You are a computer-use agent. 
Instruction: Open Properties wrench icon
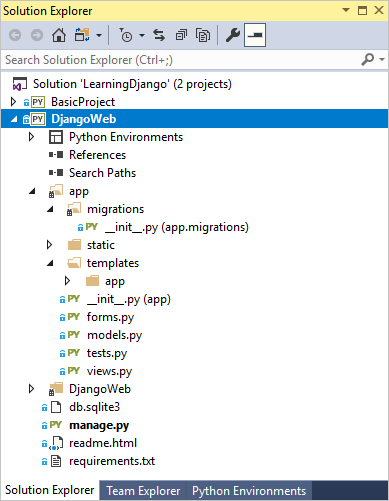(x=233, y=35)
